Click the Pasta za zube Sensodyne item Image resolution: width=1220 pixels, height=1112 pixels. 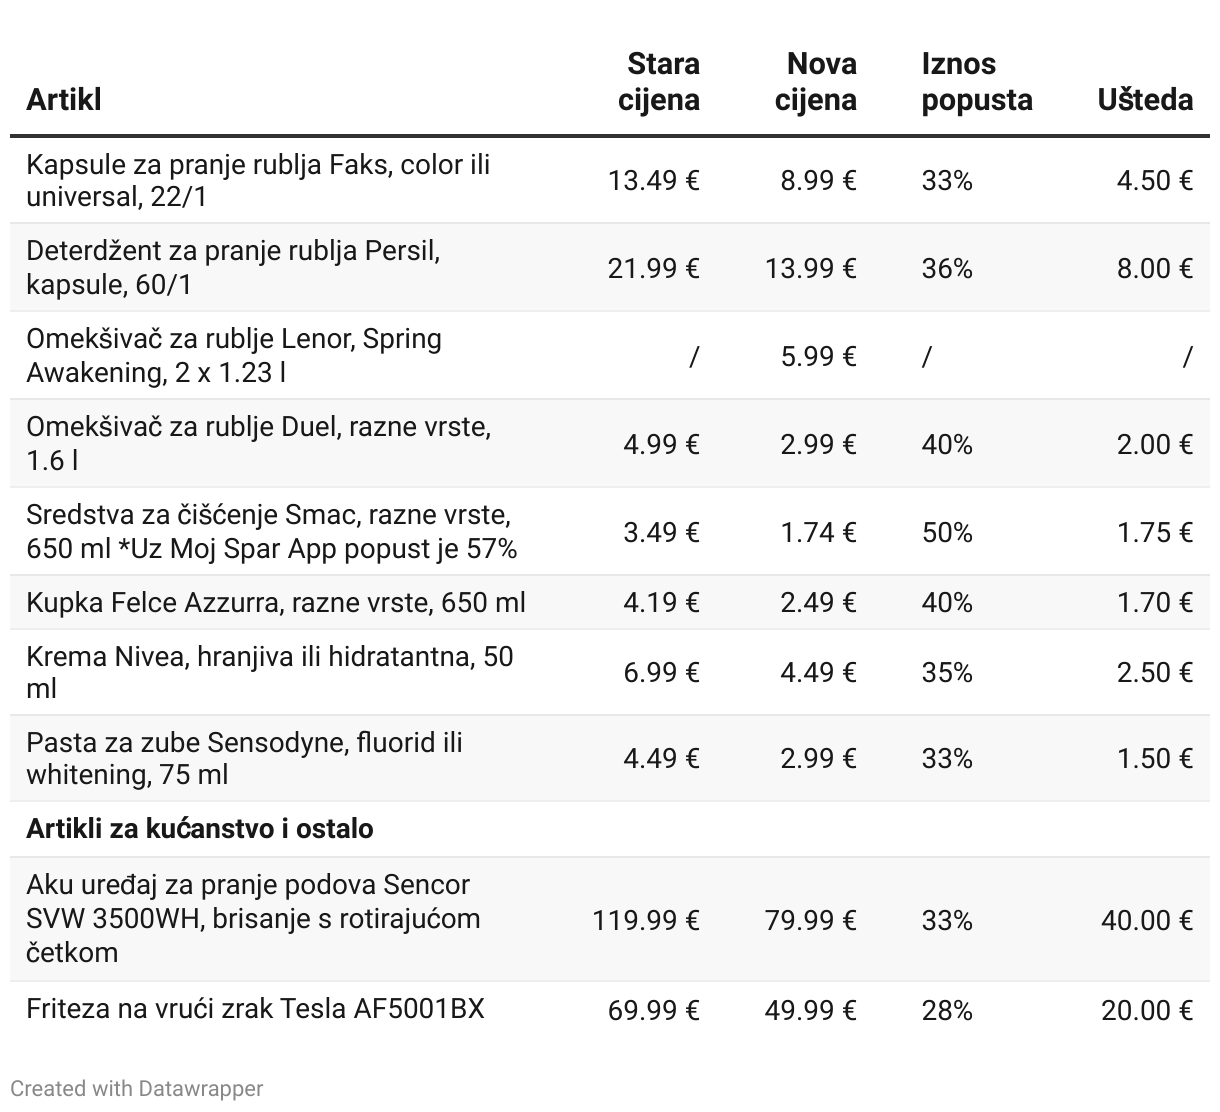[x=244, y=758]
